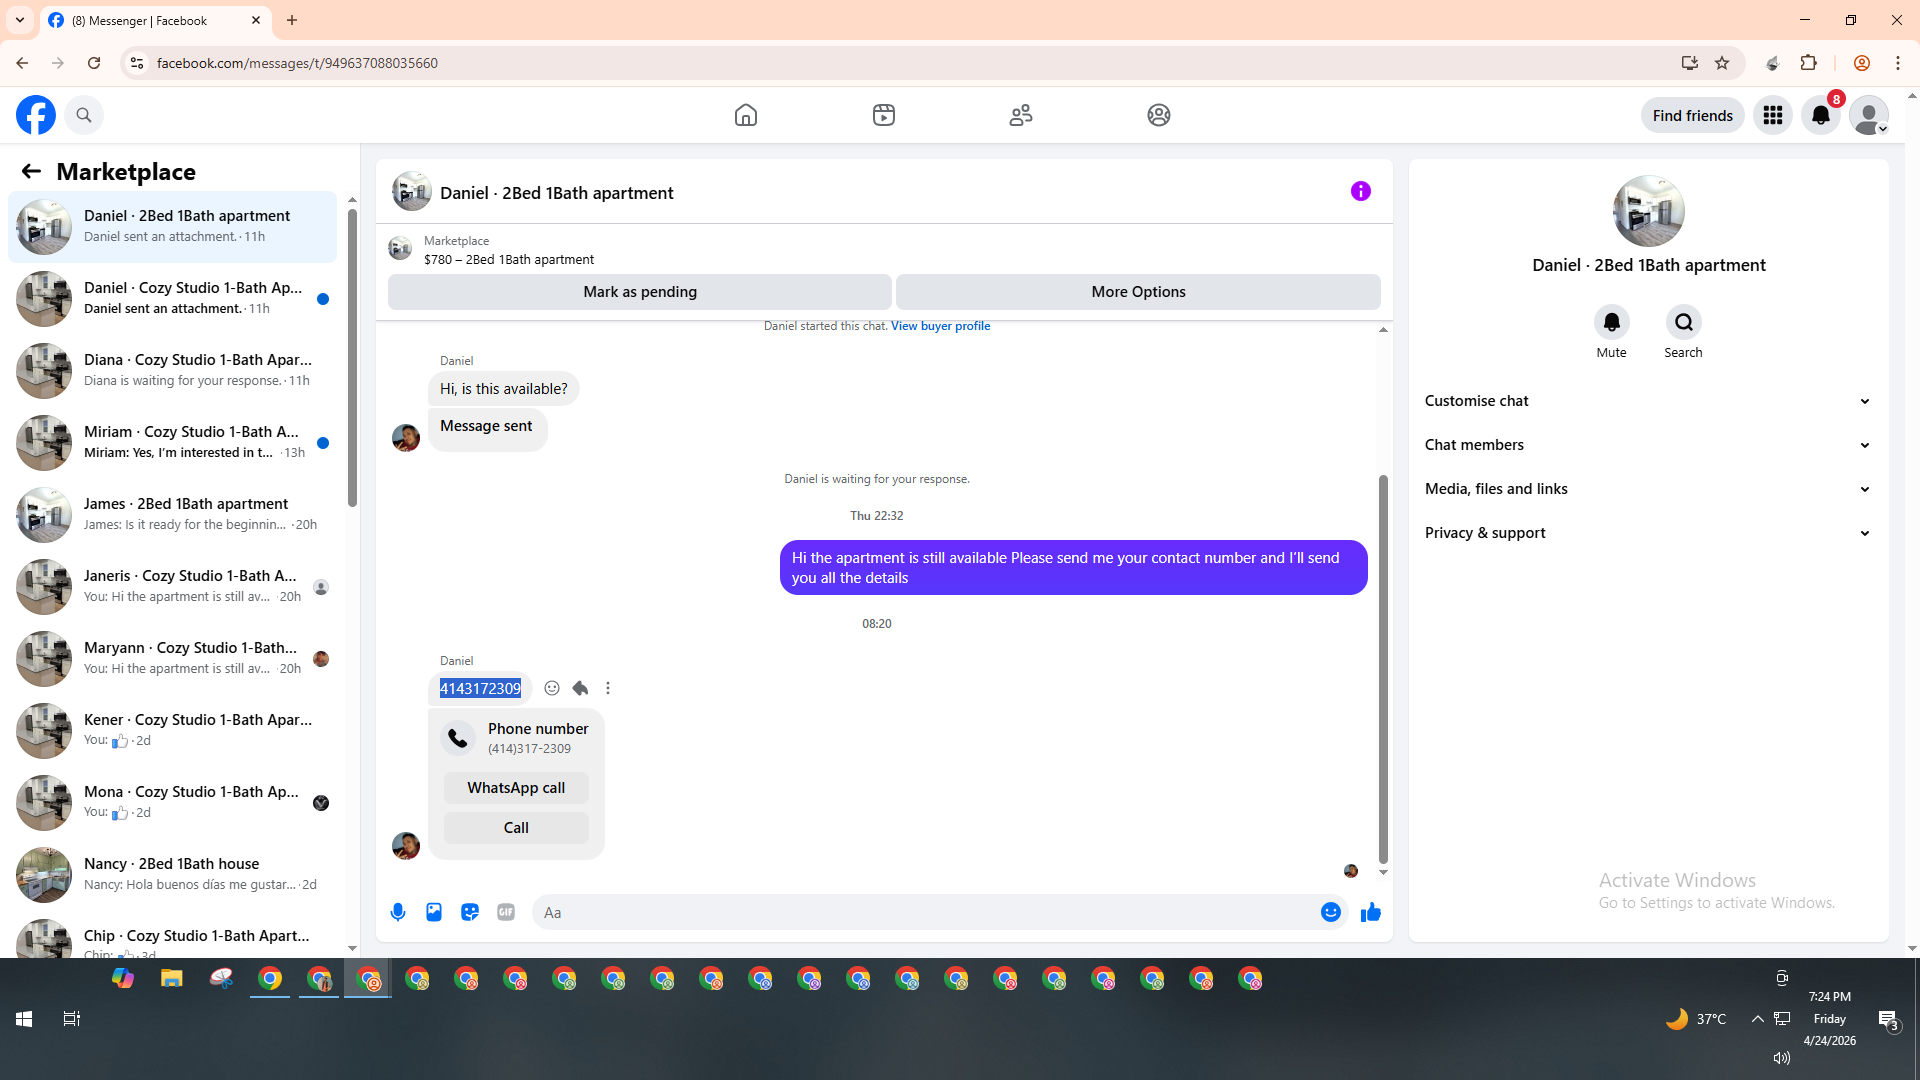The height and width of the screenshot is (1080, 1920).
Task: Open the Friends icon in top navigation
Action: 1021,115
